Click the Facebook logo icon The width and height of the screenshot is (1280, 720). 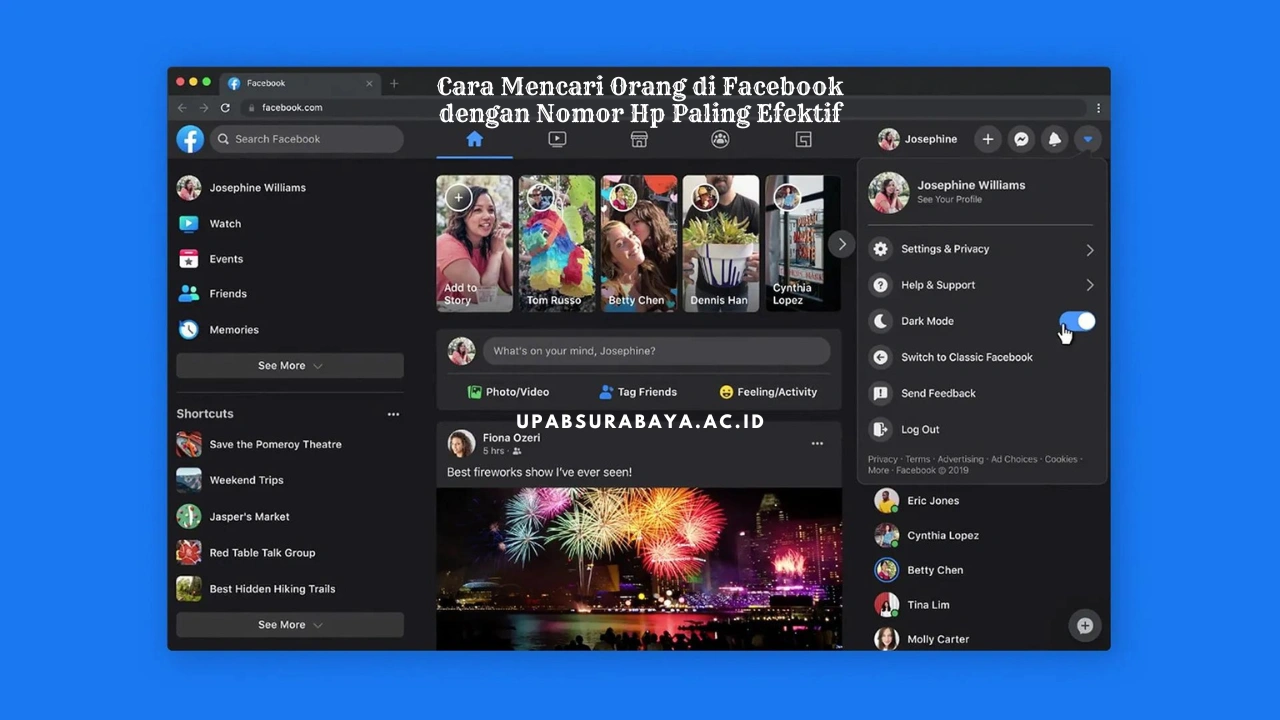click(190, 139)
